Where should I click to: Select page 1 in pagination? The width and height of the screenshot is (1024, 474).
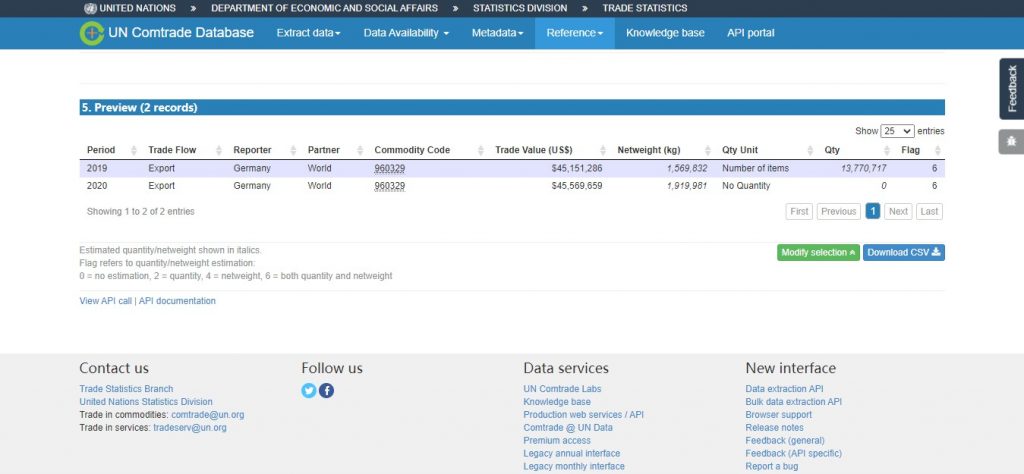(x=872, y=212)
